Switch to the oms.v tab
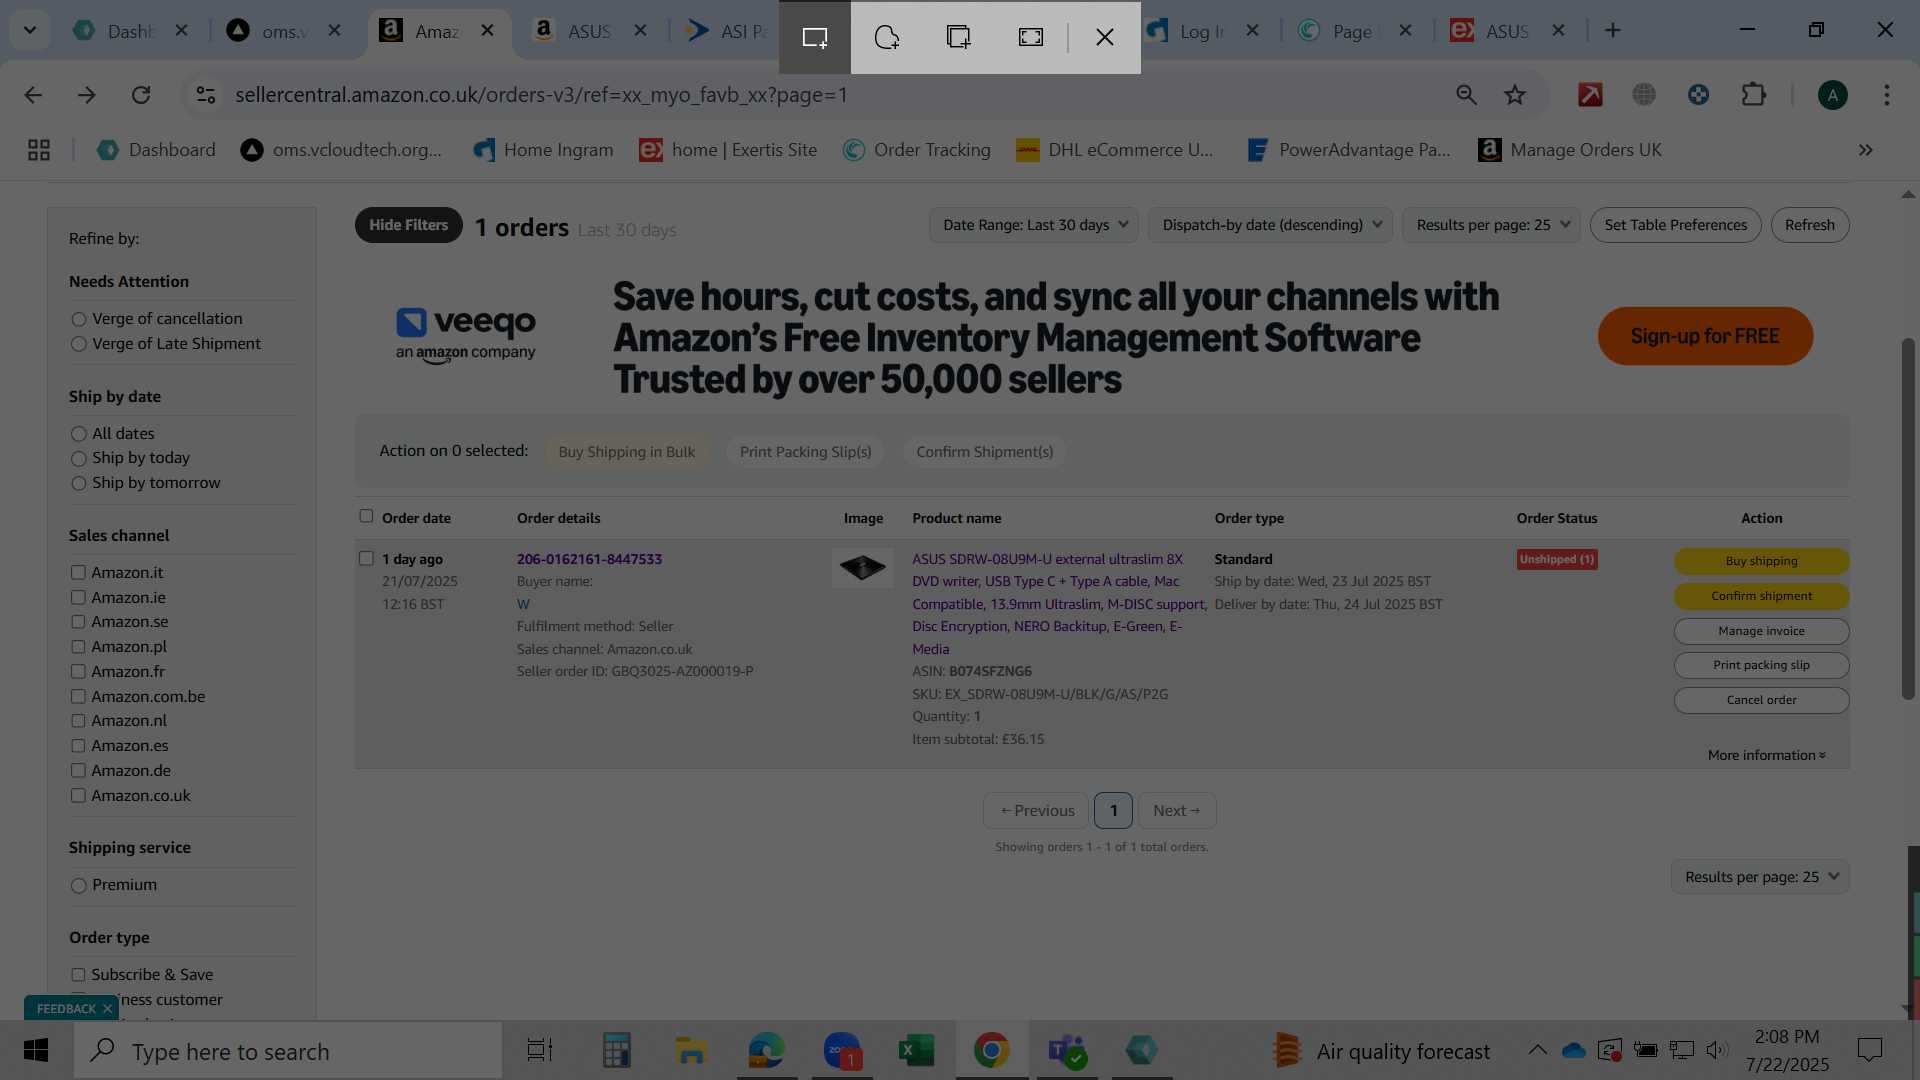Image resolution: width=1920 pixels, height=1080 pixels. [x=285, y=31]
